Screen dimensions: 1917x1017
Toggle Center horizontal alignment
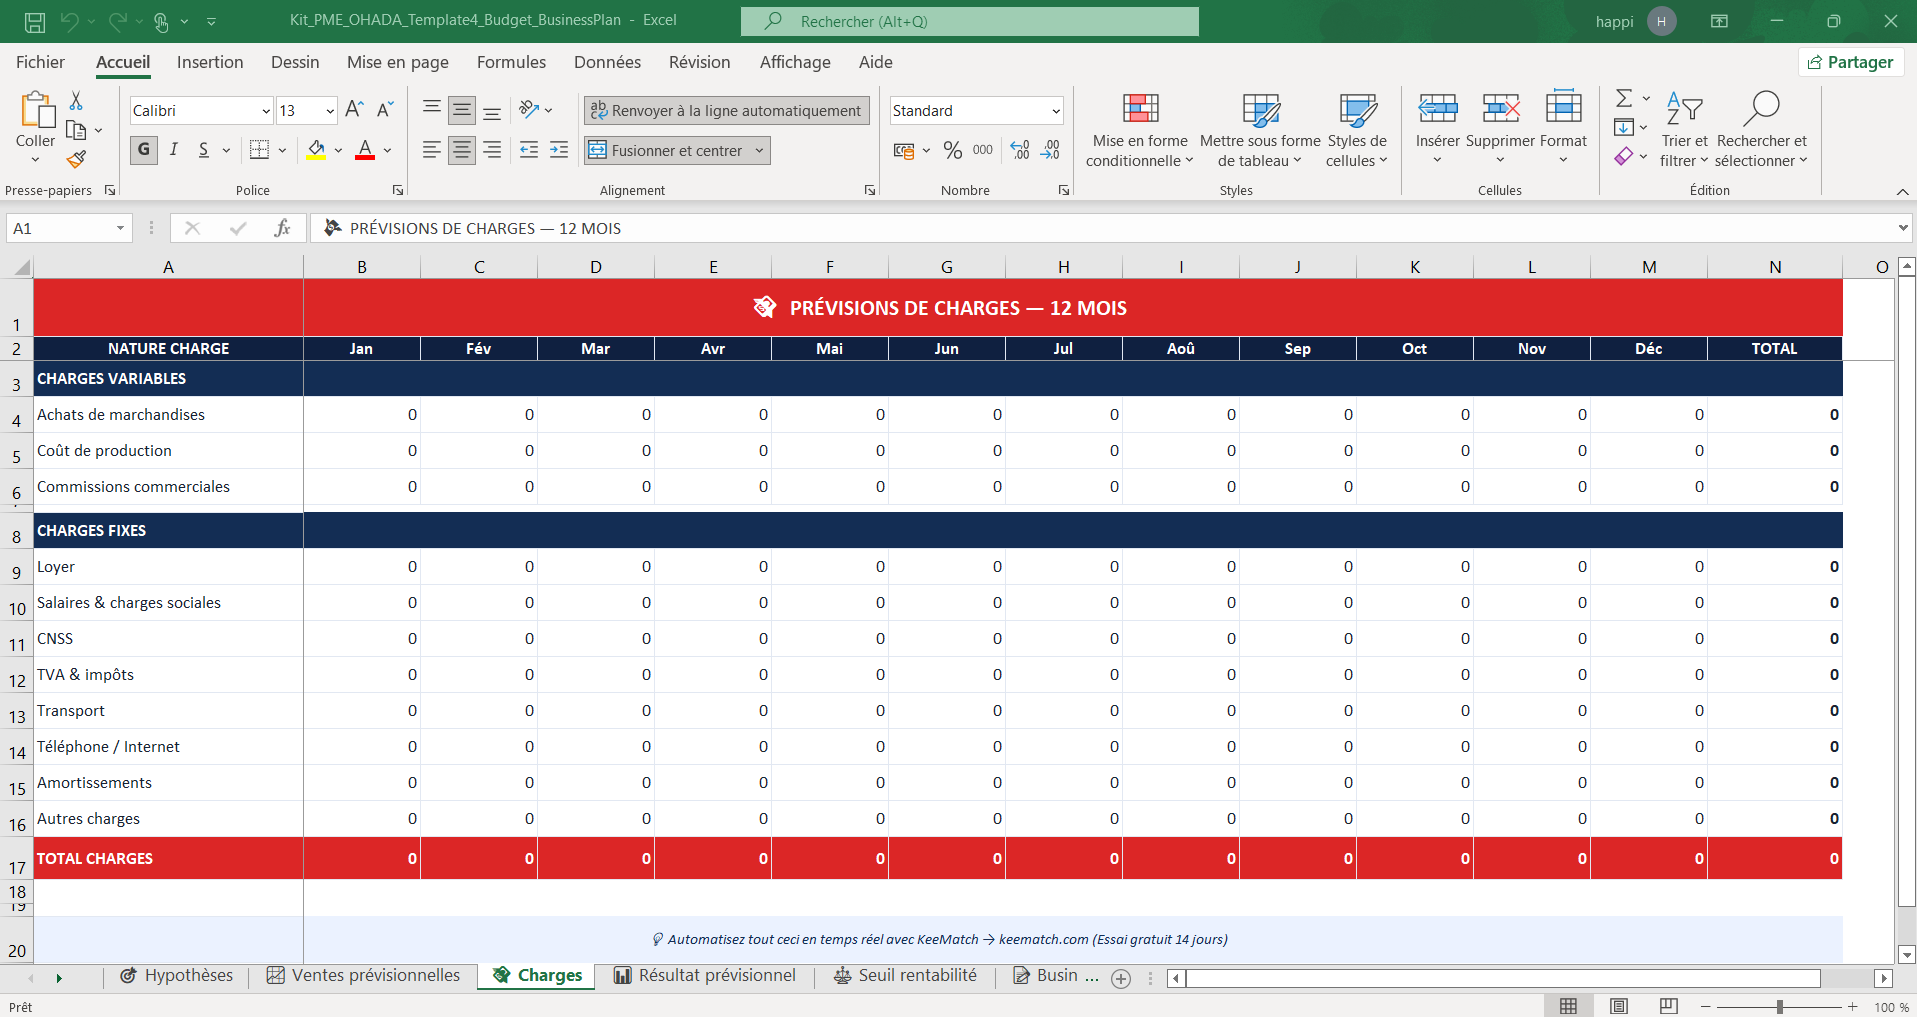pyautogui.click(x=462, y=150)
